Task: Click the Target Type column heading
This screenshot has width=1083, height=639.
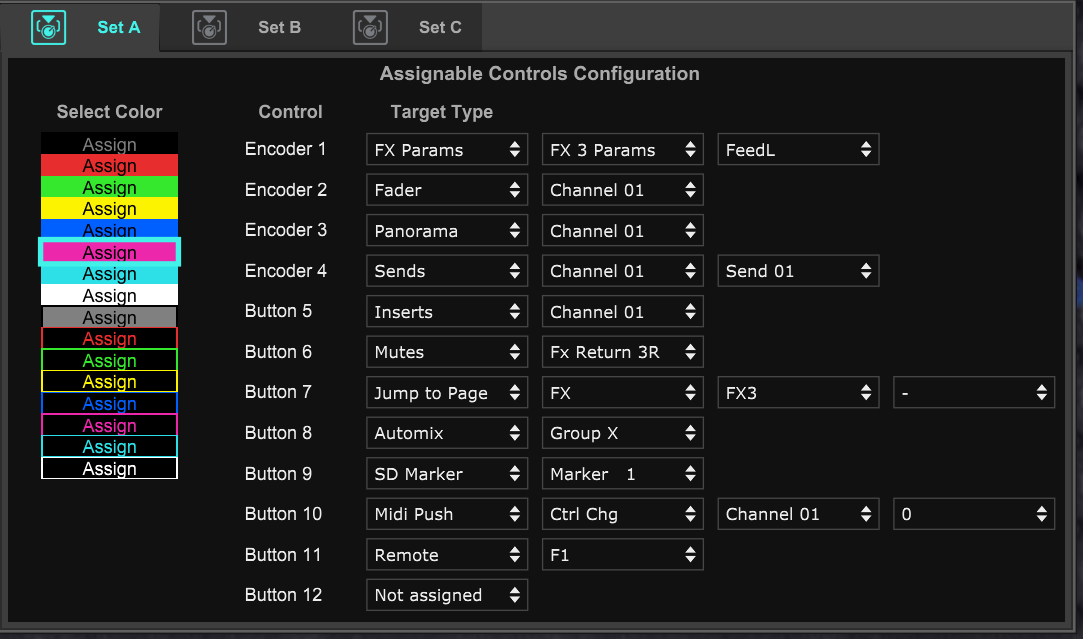Action: pyautogui.click(x=441, y=112)
